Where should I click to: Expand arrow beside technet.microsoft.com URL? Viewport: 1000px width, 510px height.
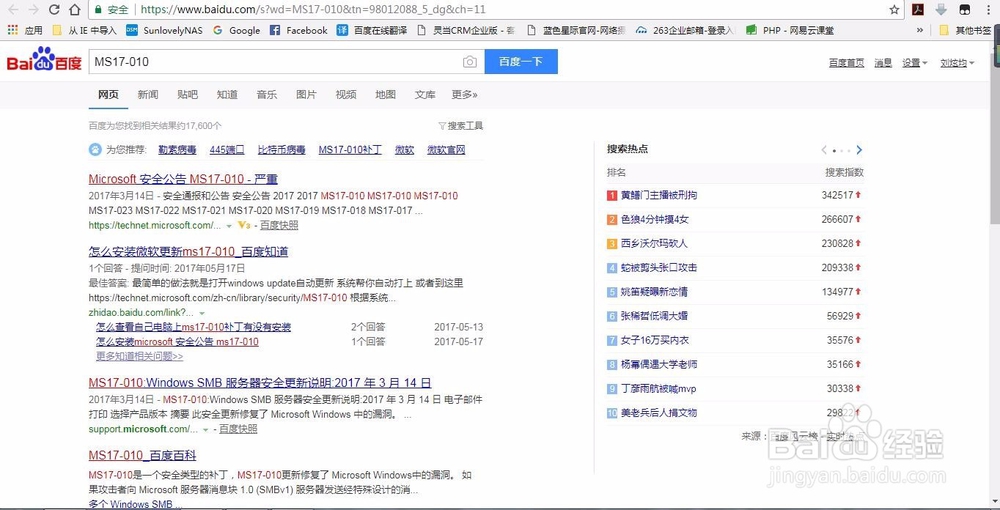pos(229,226)
